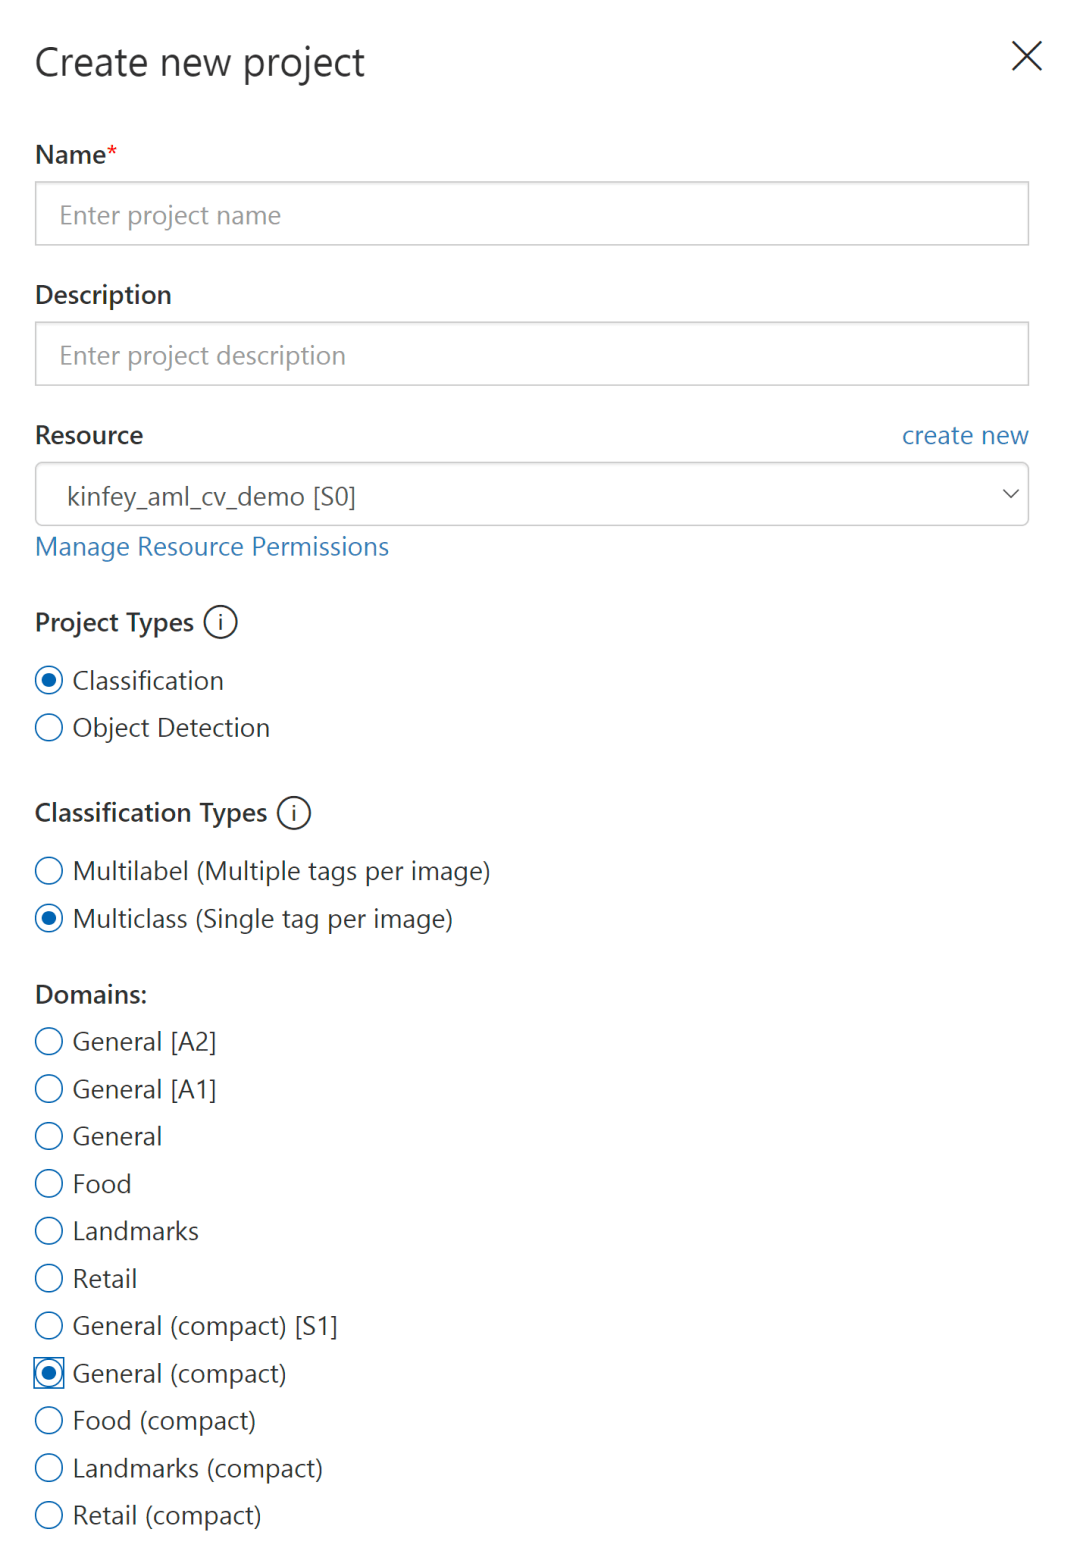The image size is (1080, 1548).
Task: Click the project Name input field
Action: pos(531,214)
